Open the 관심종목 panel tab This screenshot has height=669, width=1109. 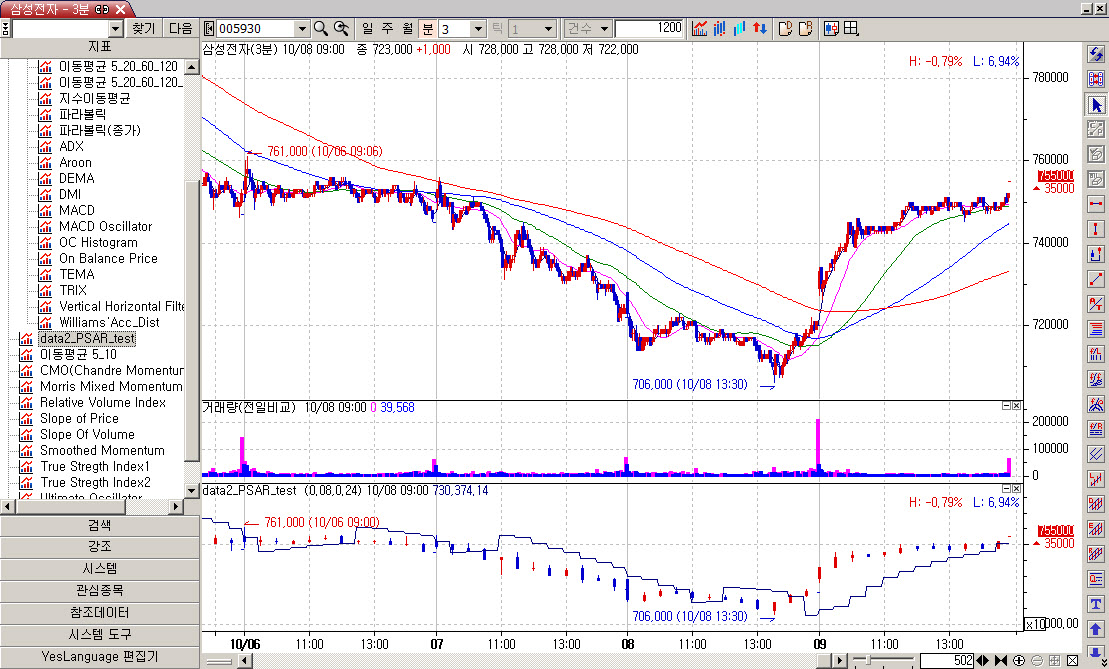pyautogui.click(x=99, y=590)
